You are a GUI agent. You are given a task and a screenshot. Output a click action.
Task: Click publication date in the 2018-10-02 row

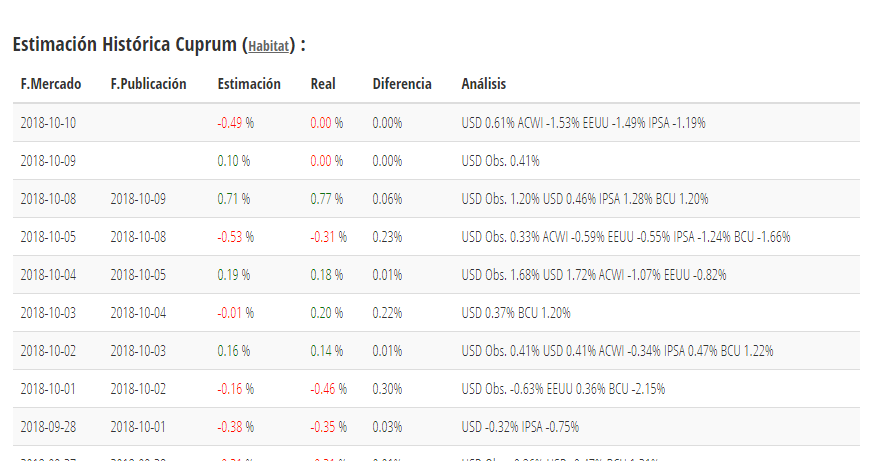[138, 351]
